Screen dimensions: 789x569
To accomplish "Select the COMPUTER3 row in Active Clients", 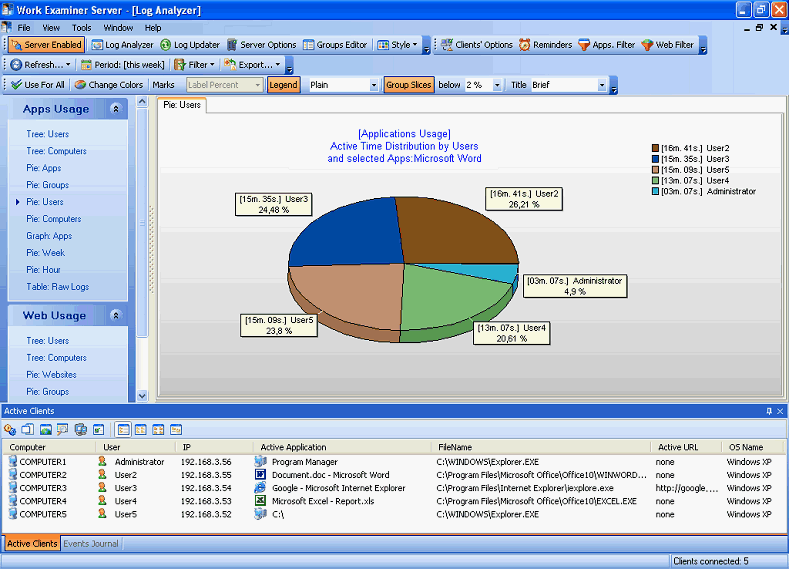I will pyautogui.click(x=392, y=488).
